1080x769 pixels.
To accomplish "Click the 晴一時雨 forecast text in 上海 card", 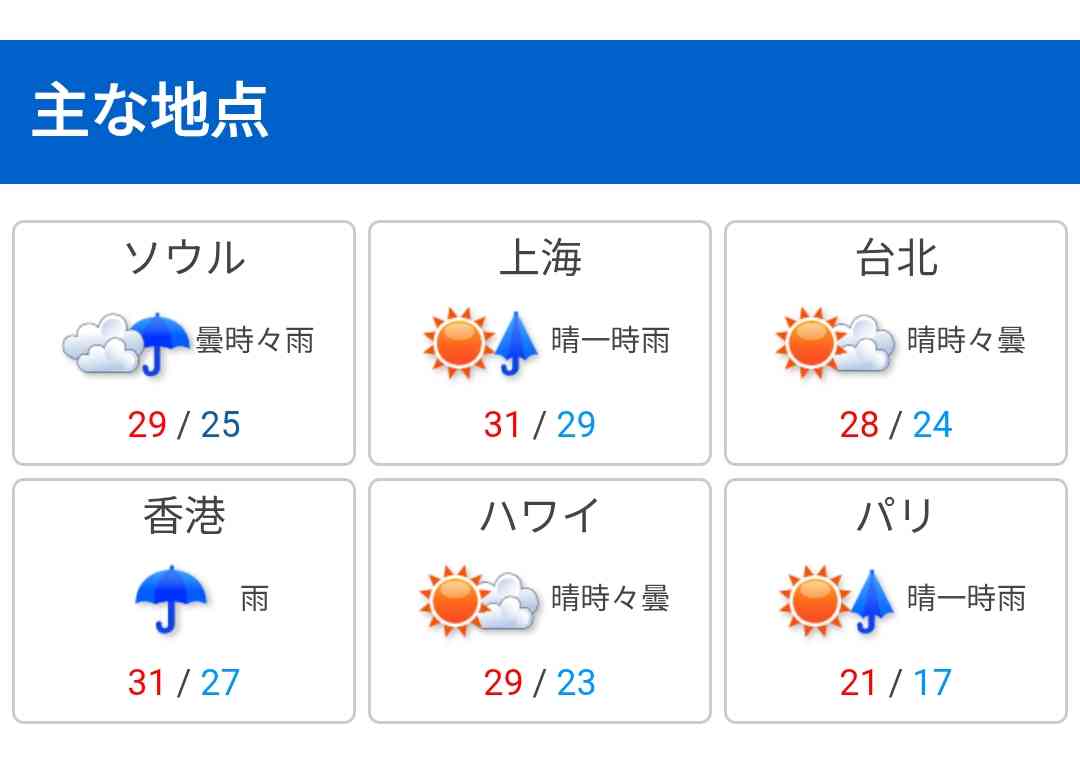I will (610, 340).
